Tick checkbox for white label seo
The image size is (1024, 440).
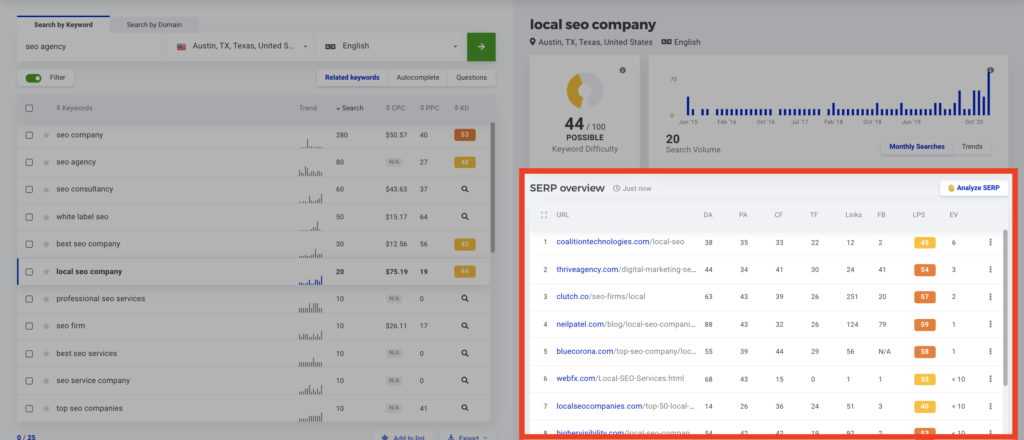[x=29, y=217]
